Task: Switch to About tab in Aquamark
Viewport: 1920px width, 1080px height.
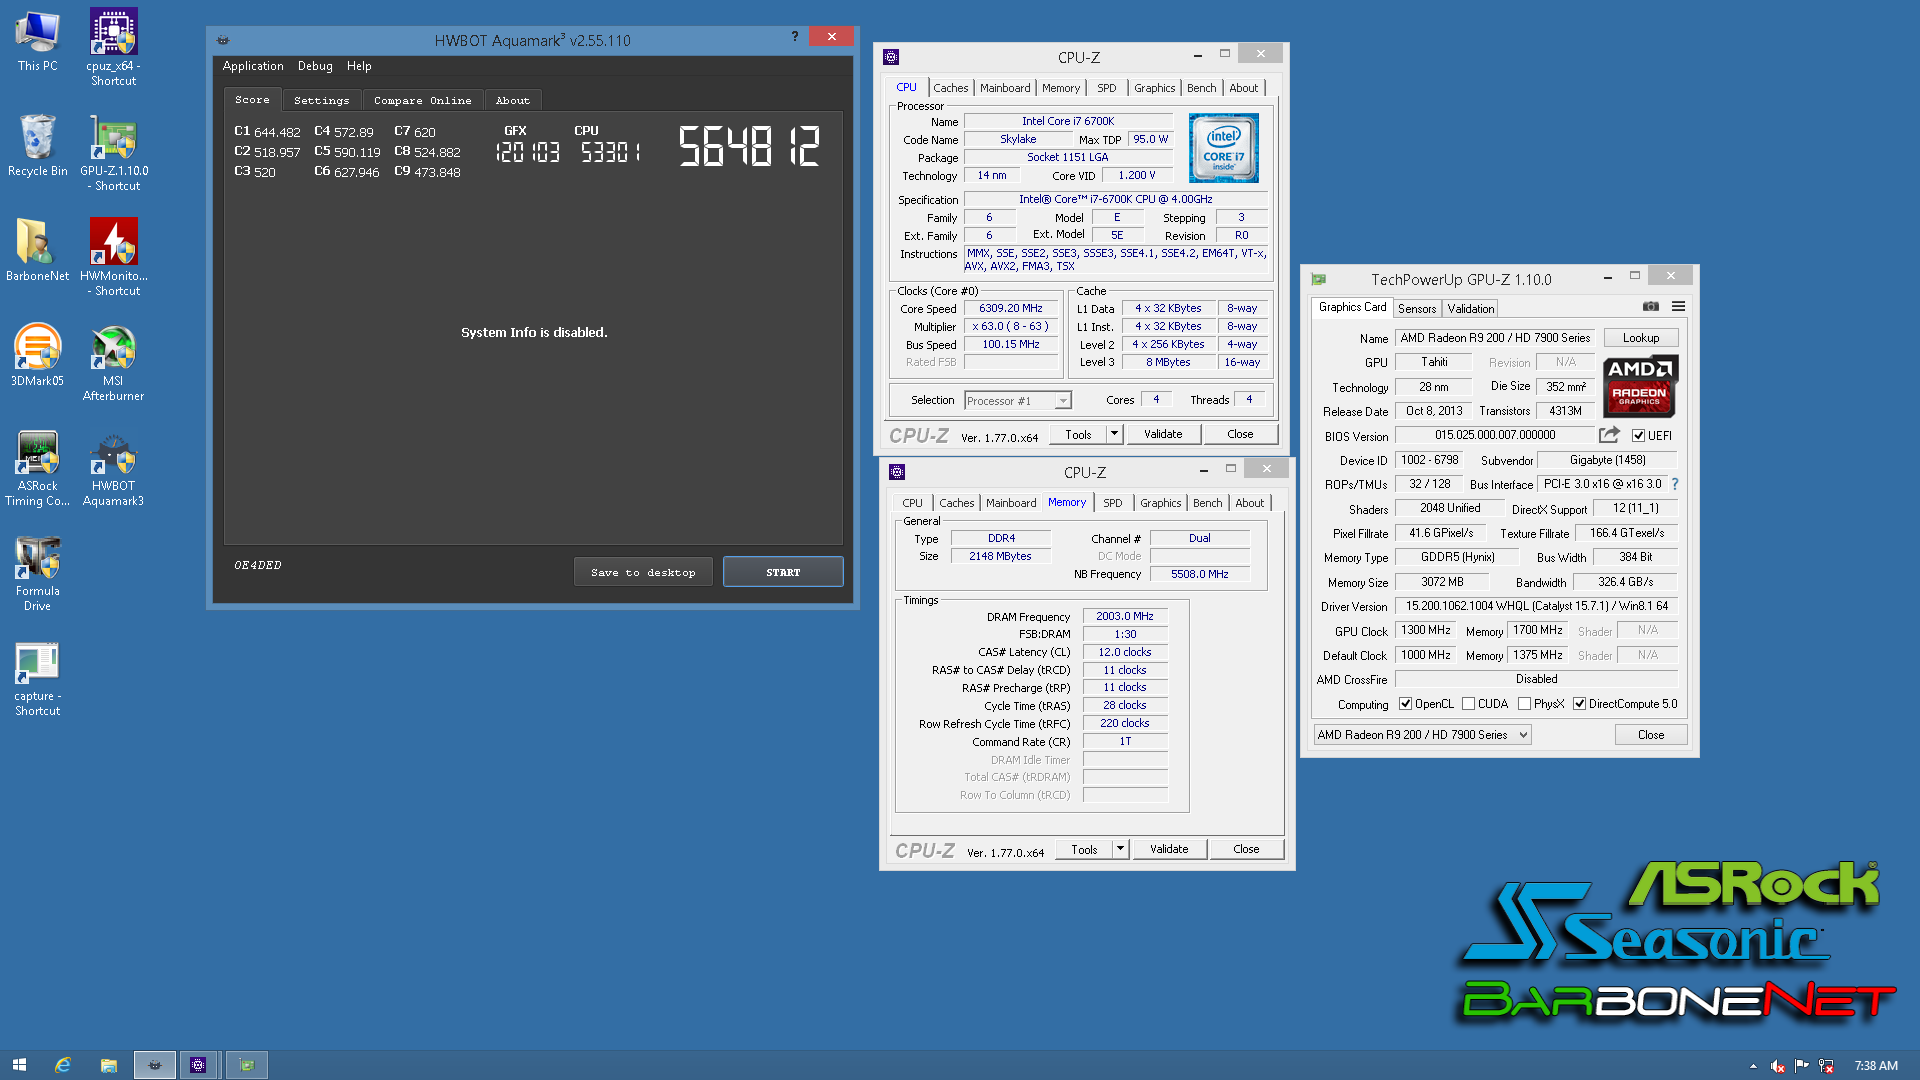Action: point(512,100)
